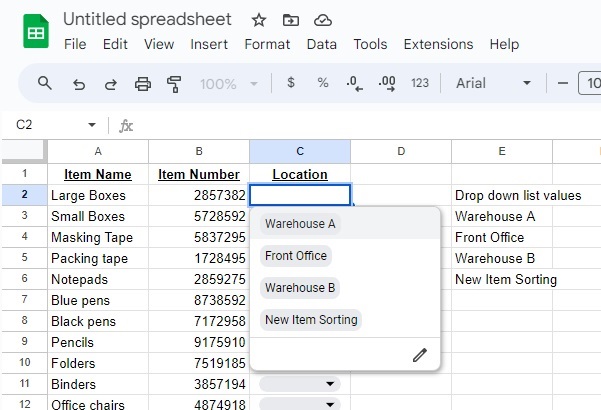
Task: Select the Item Number header cell
Action: 199,174
